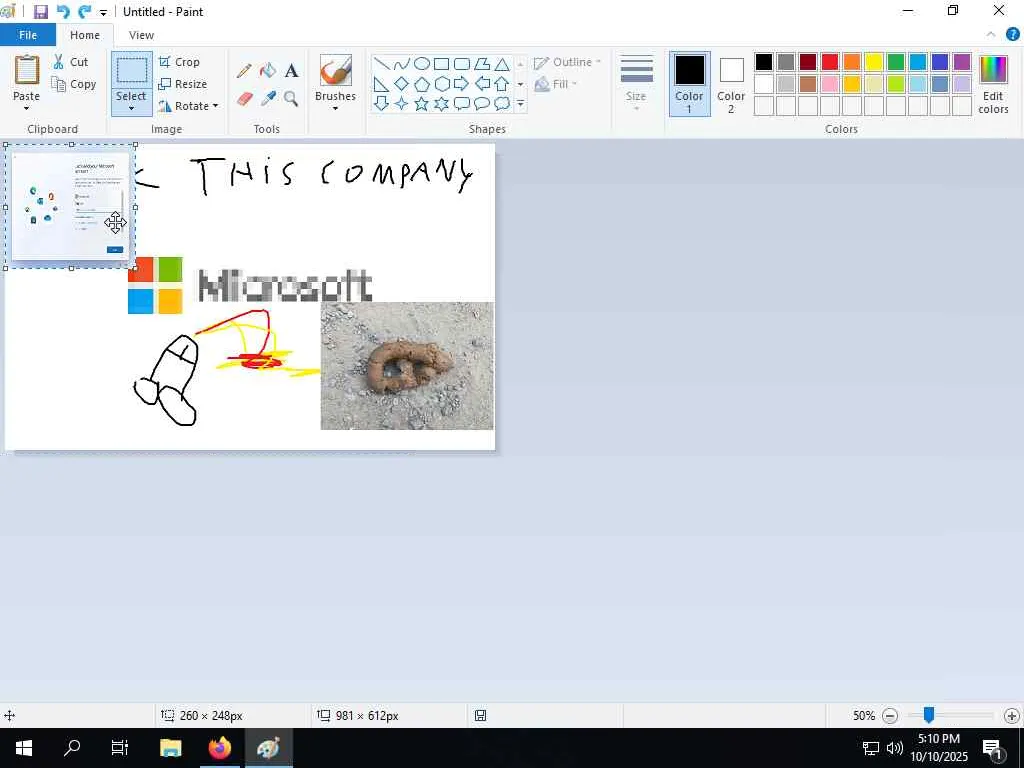
Task: Click the Edit colors button
Action: tap(993, 84)
